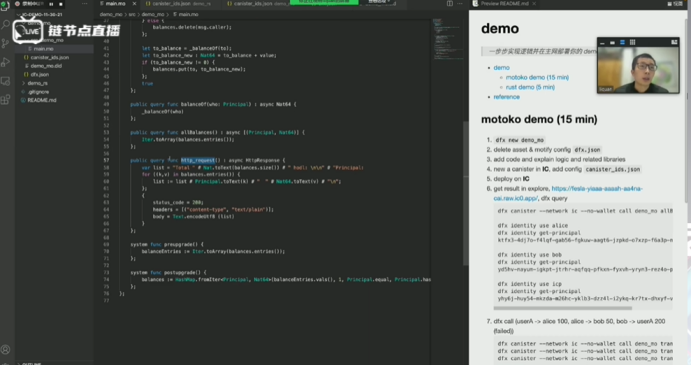This screenshot has width=692, height=365.
Task: Open canister_ids.json in file explorer
Action: pos(49,57)
